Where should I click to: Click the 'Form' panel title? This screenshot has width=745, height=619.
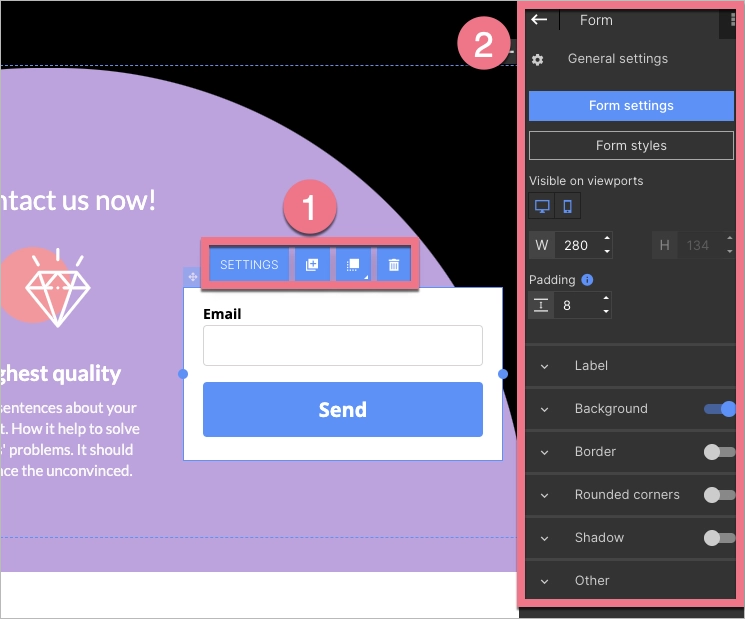(x=596, y=20)
